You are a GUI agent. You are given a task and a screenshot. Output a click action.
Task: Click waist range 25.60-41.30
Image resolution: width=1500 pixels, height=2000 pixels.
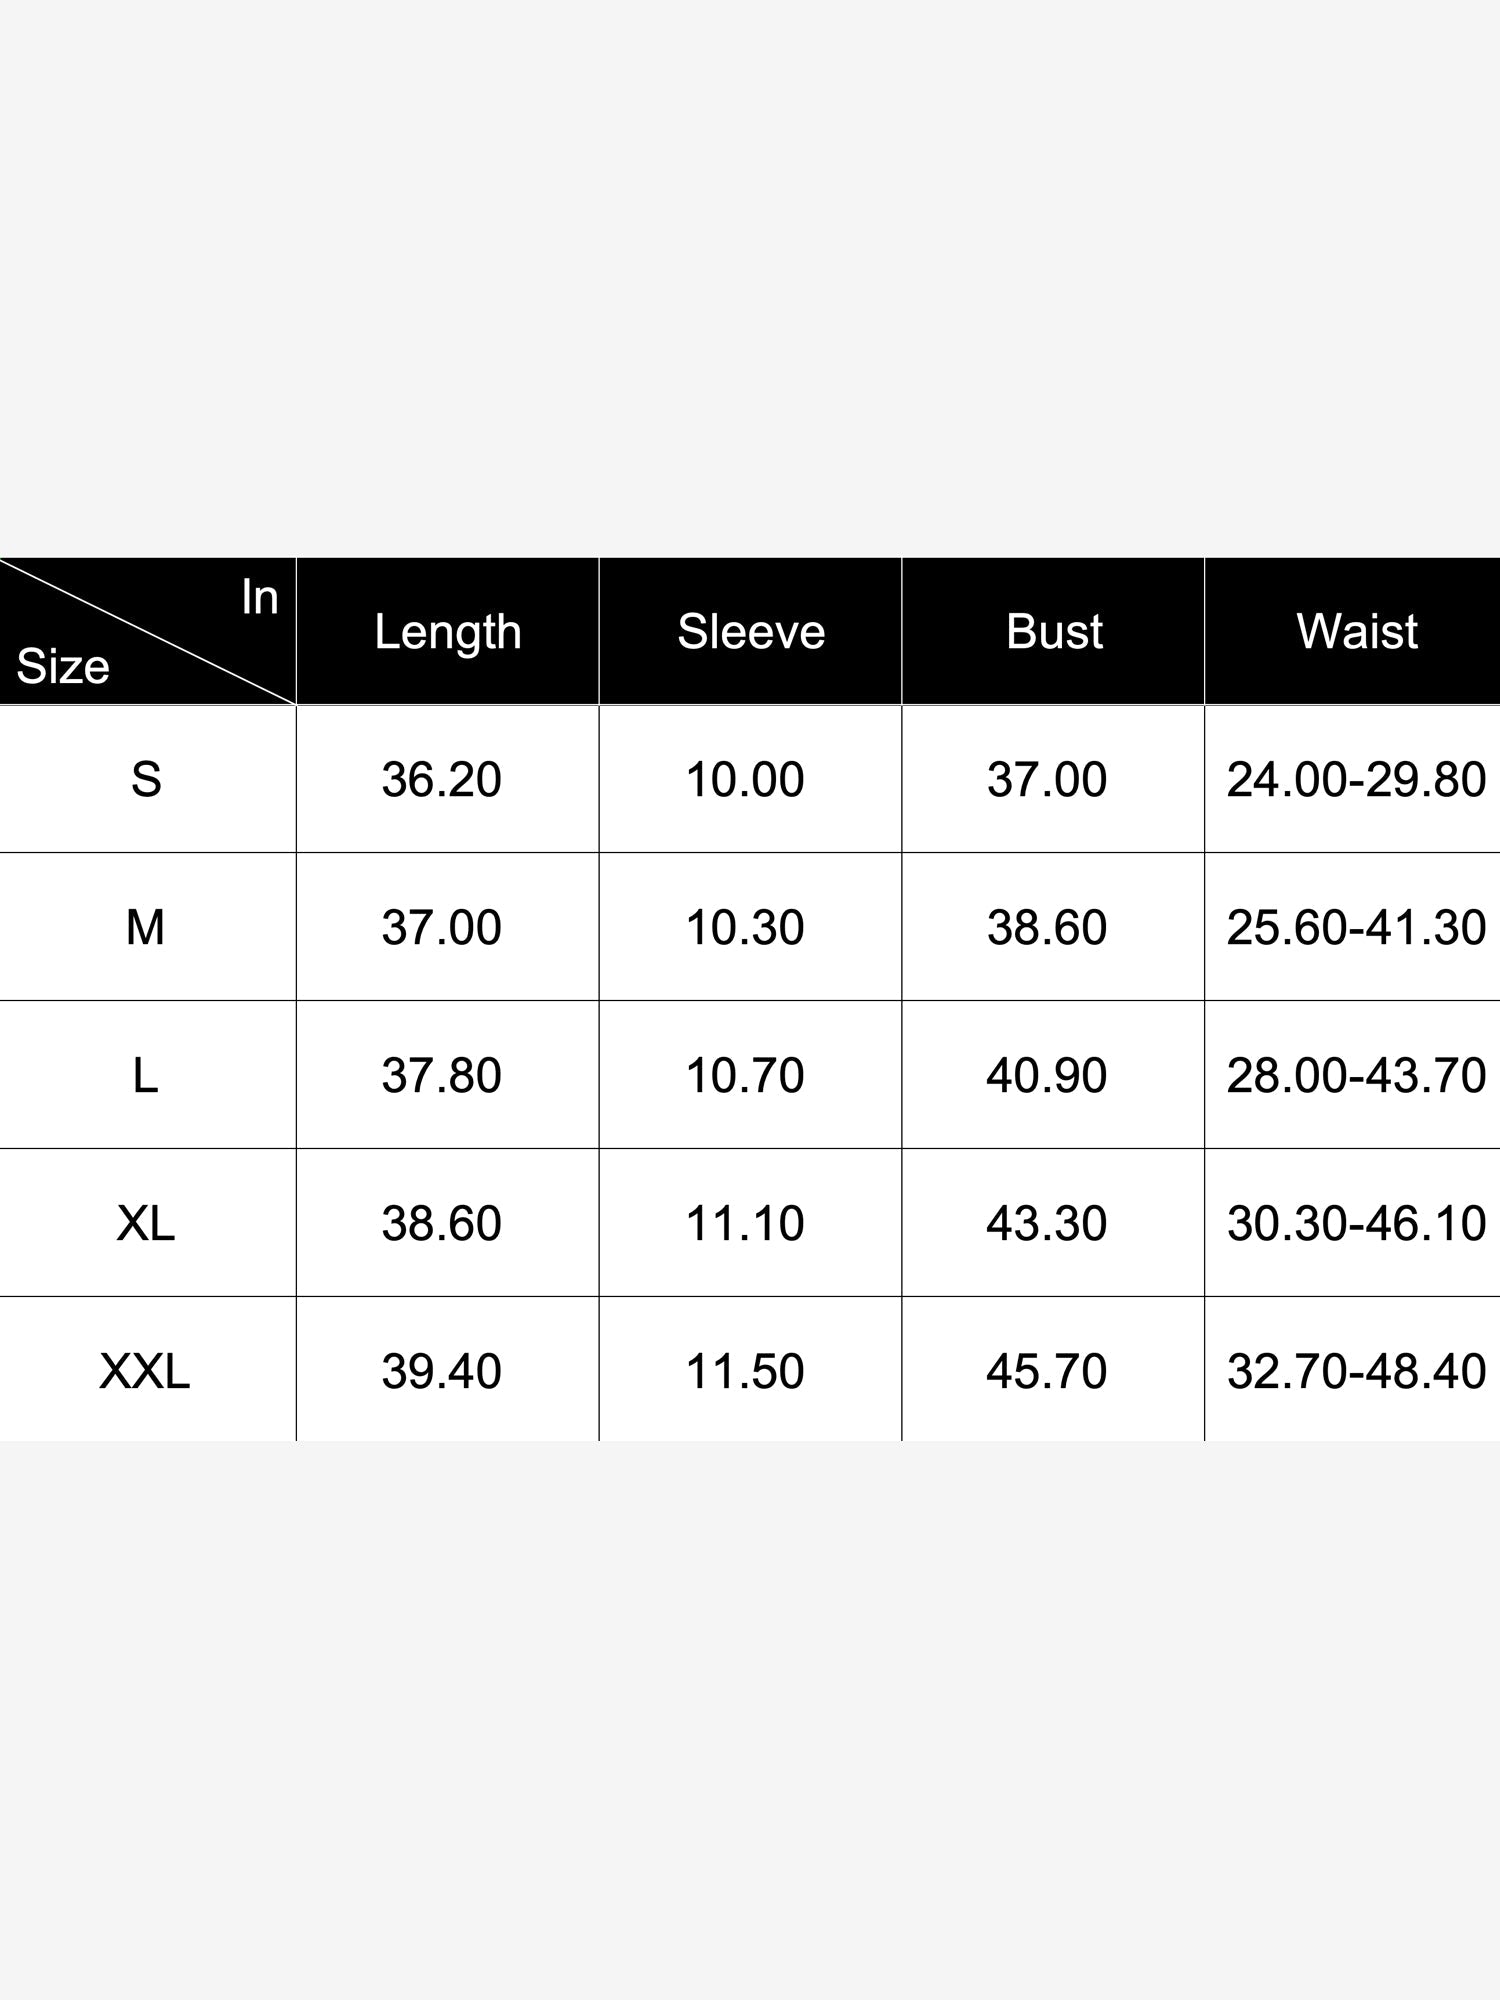click(x=1356, y=928)
